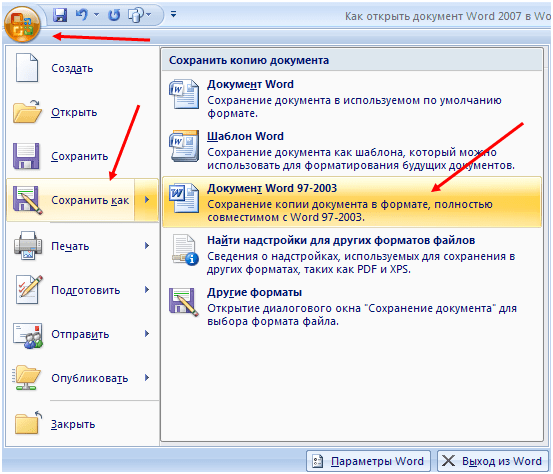Image resolution: width=553 pixels, height=474 pixels.
Task: Expand the Отправить submenu arrow
Action: (147, 334)
